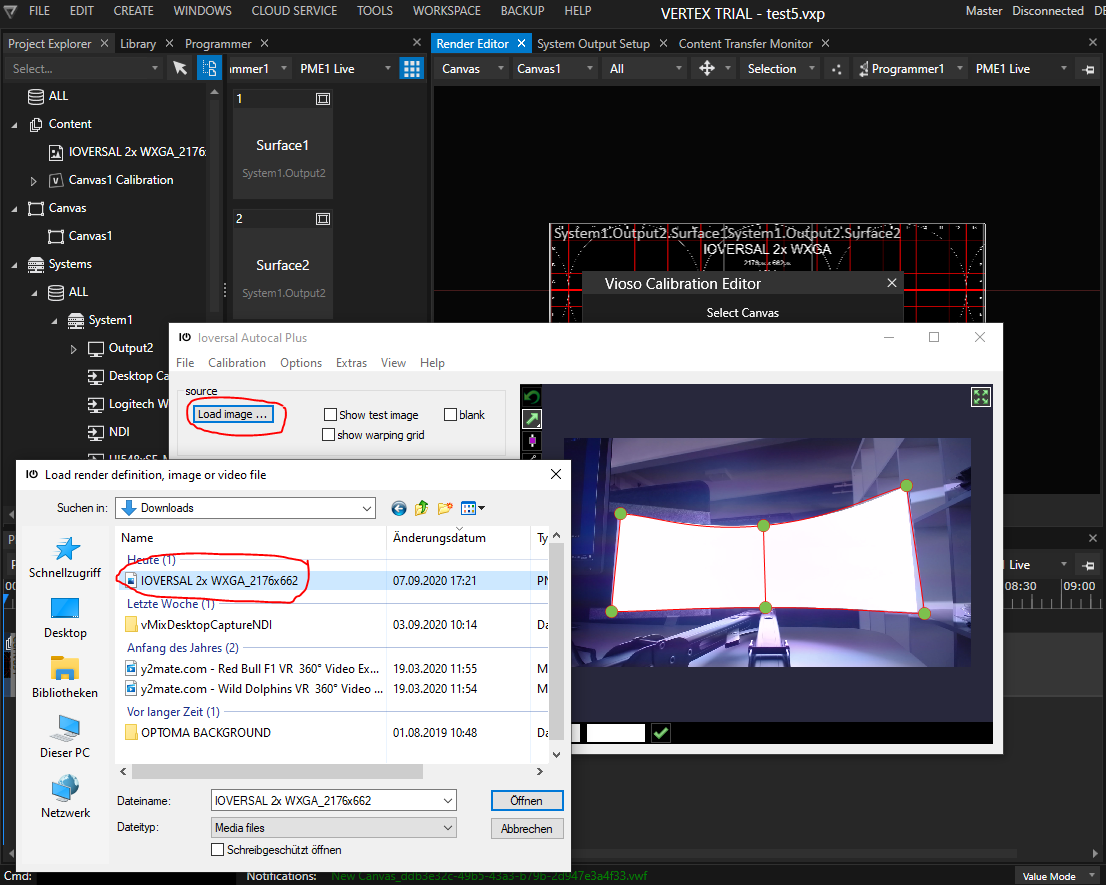Enable the Show test image checkbox
Screen dimensions: 1106x885
330,415
